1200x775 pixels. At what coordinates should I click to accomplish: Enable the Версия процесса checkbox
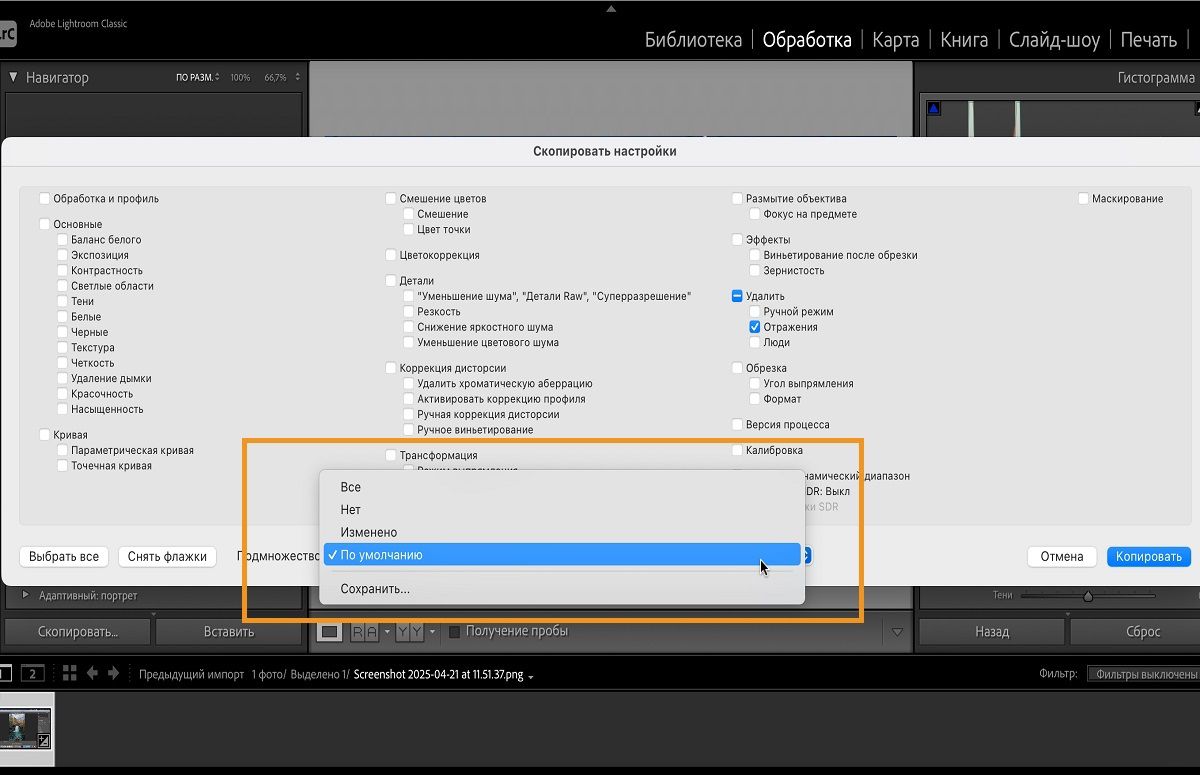click(737, 424)
